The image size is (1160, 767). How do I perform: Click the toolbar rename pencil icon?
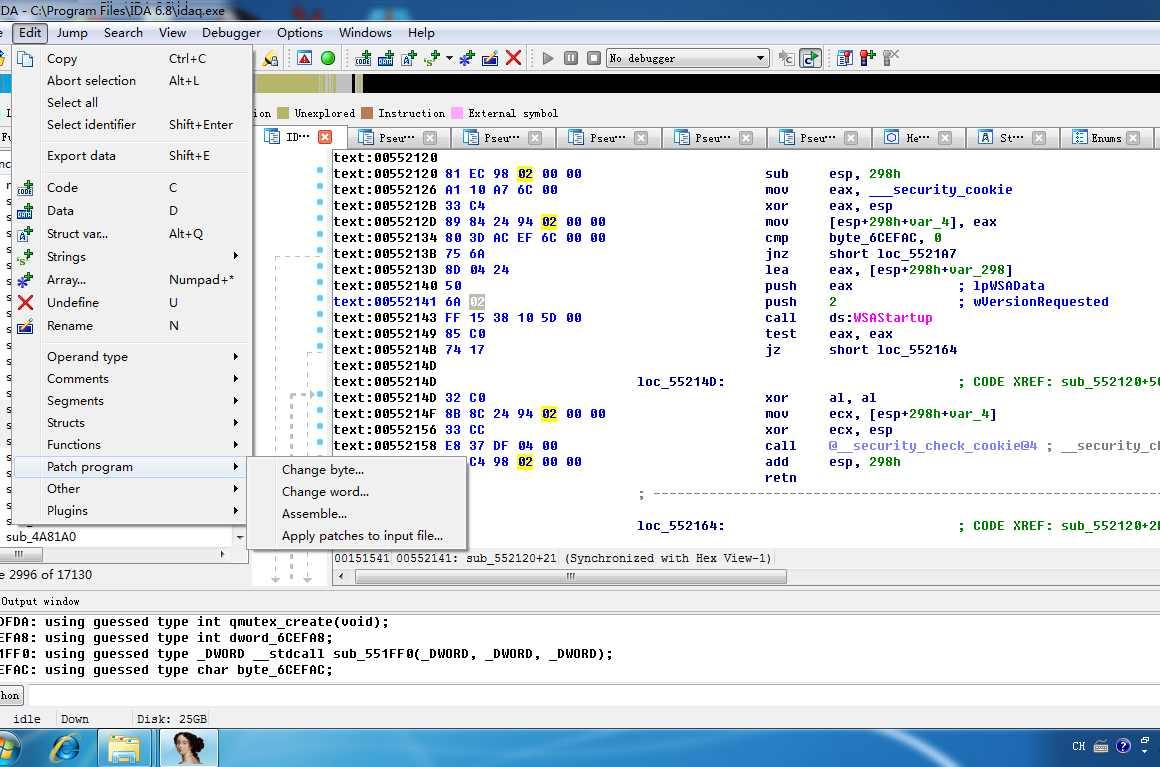coord(490,58)
